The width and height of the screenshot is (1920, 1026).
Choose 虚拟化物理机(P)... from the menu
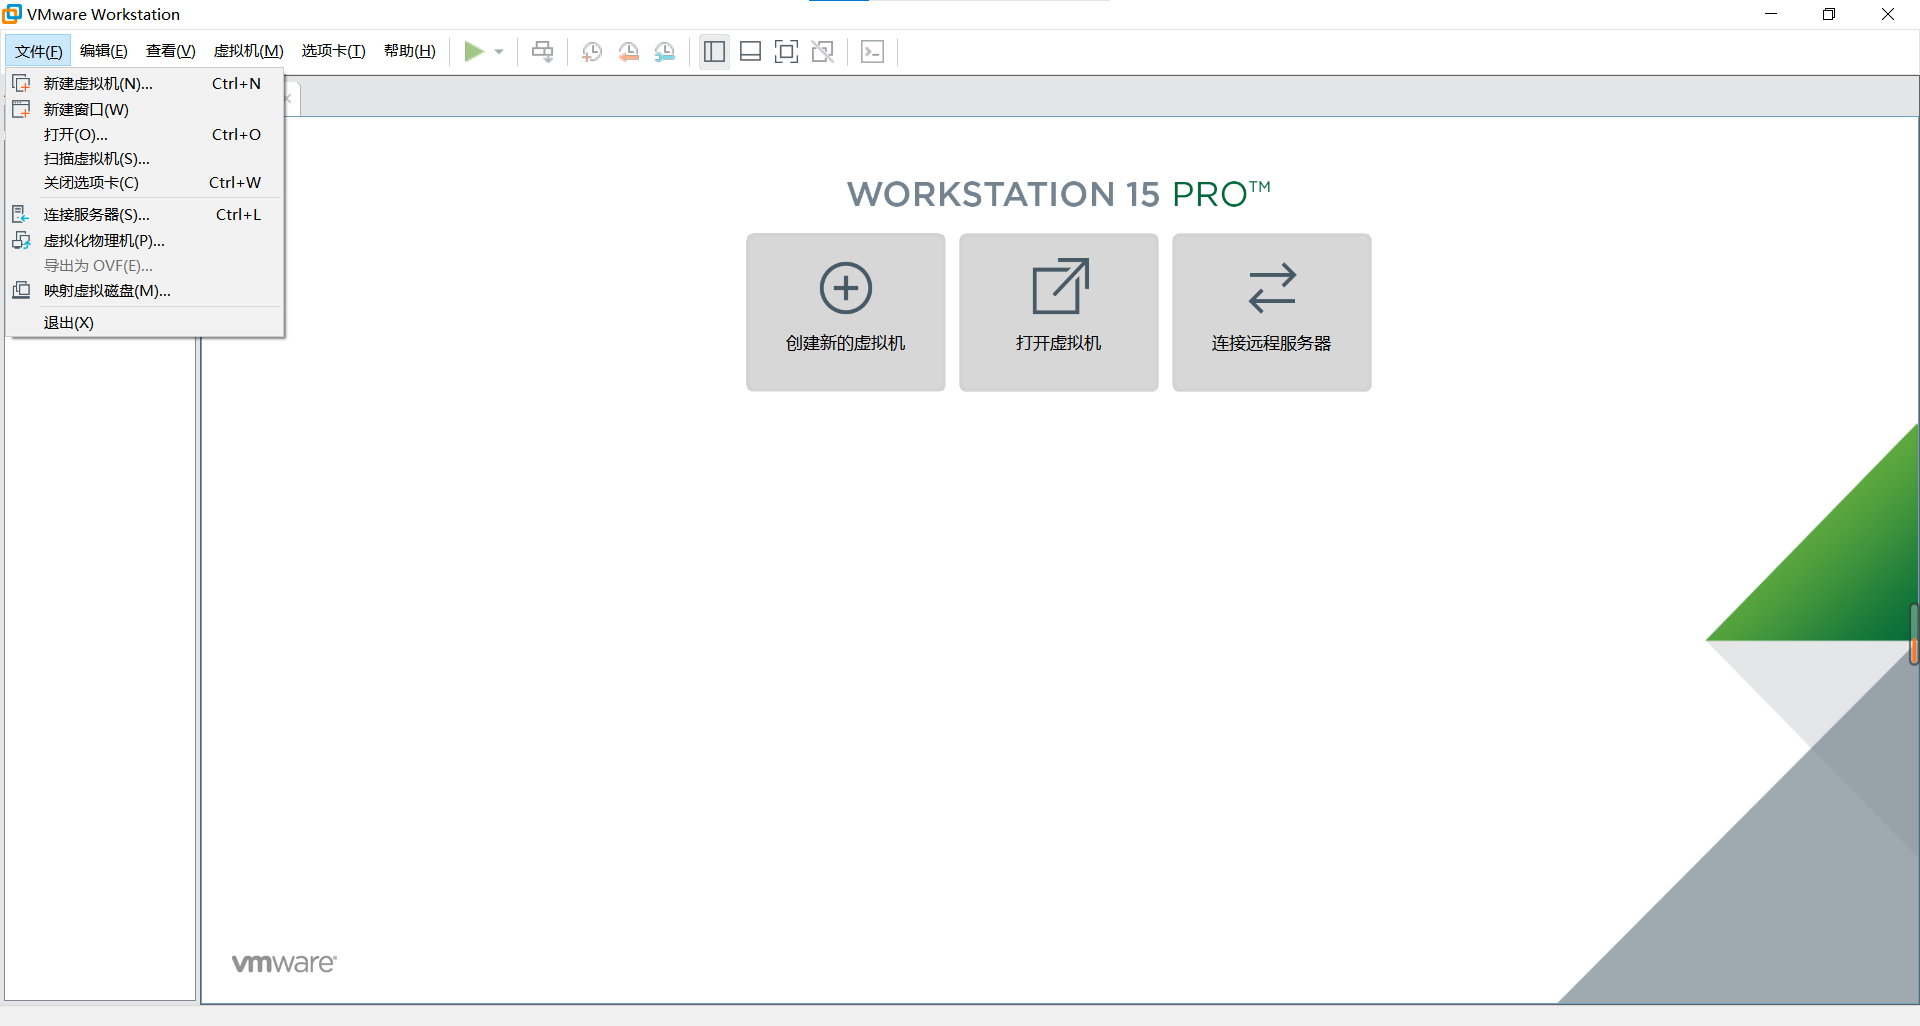coord(146,240)
